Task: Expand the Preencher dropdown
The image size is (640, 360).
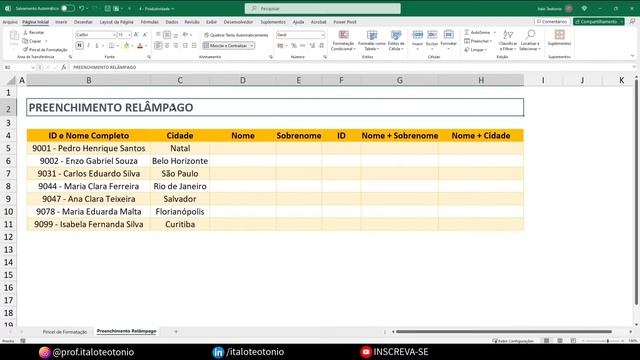Action: pos(491,41)
